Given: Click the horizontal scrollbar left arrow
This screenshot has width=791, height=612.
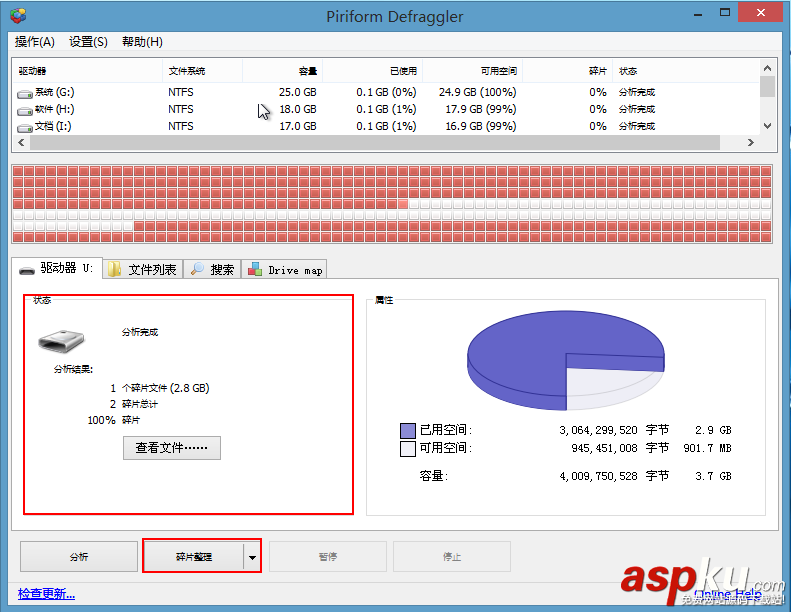Looking at the screenshot, I should point(21,142).
